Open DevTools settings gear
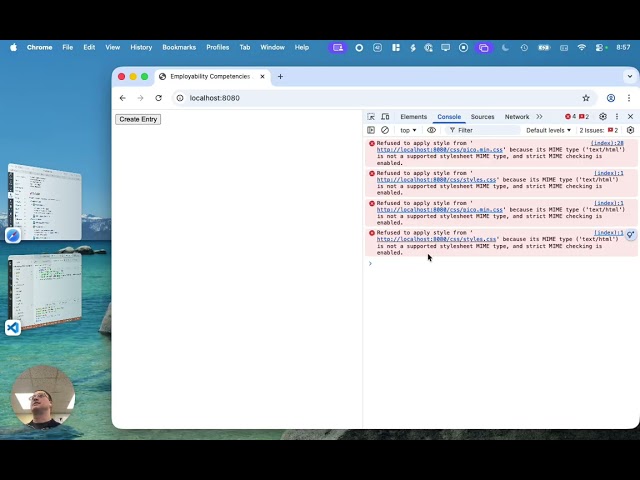The image size is (640, 480). point(603,117)
